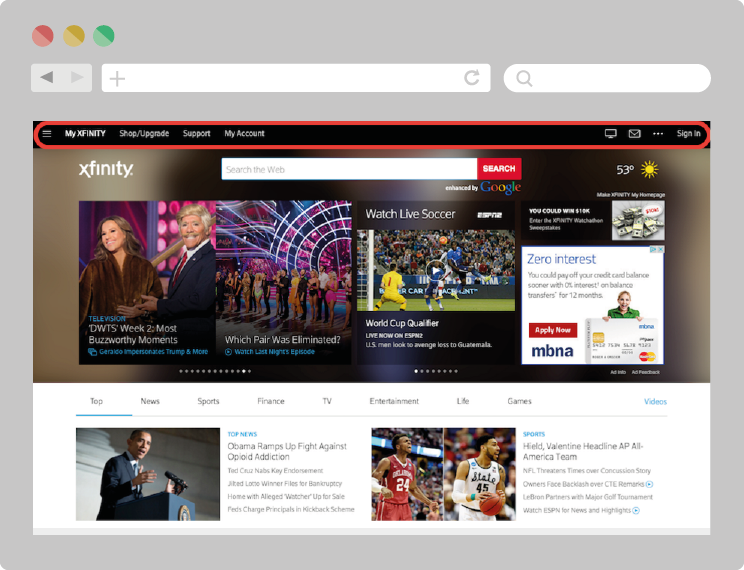
Task: Open 'DWTS' Week 2: Most Buzzworthy Moments story
Action: pos(133,334)
